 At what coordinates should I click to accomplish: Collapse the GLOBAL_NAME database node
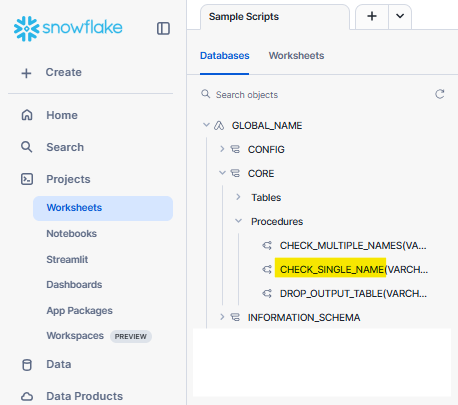coord(206,125)
